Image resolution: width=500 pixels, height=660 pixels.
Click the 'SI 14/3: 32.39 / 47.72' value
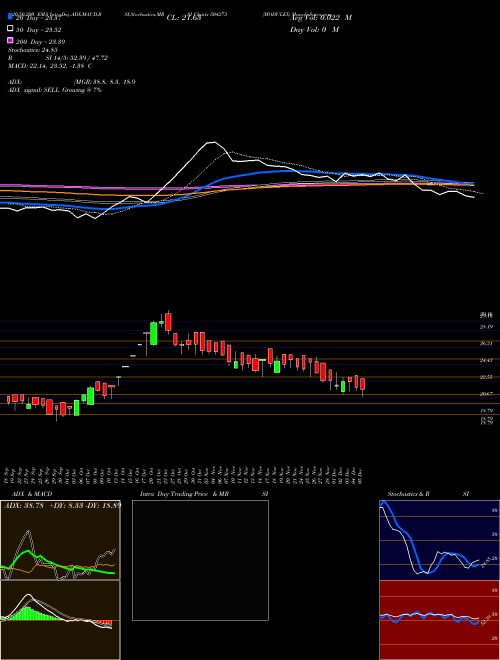point(77,58)
